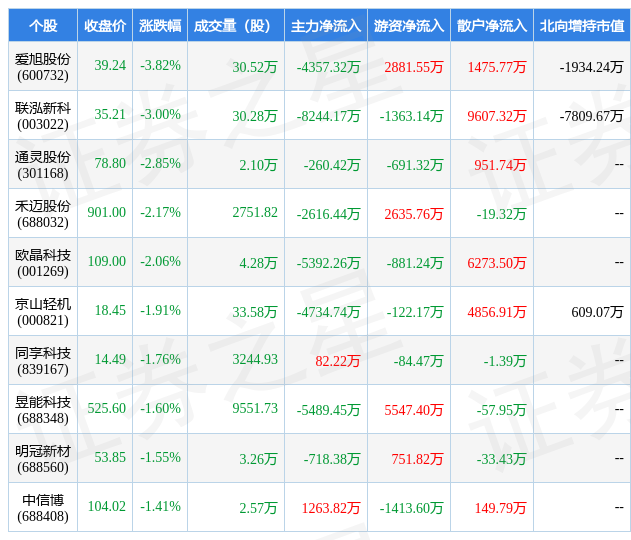The image size is (631, 540).
Task: Click main inflow 1263.82万
Action: (x=331, y=508)
